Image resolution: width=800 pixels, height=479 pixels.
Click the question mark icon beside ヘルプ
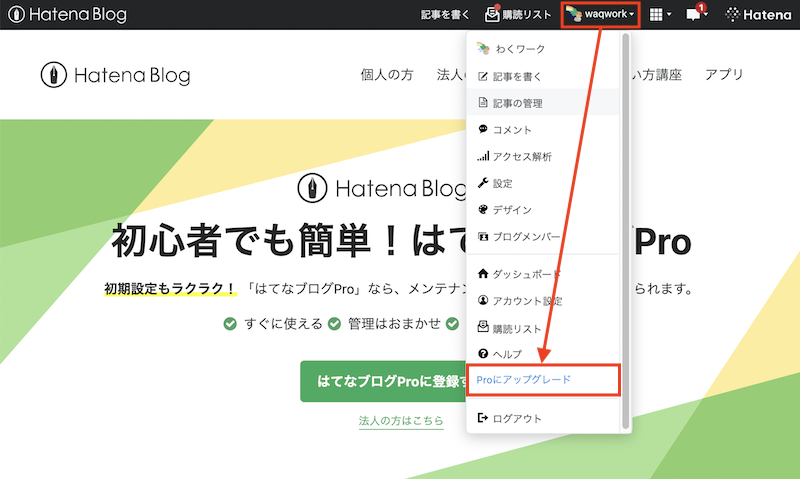[483, 353]
